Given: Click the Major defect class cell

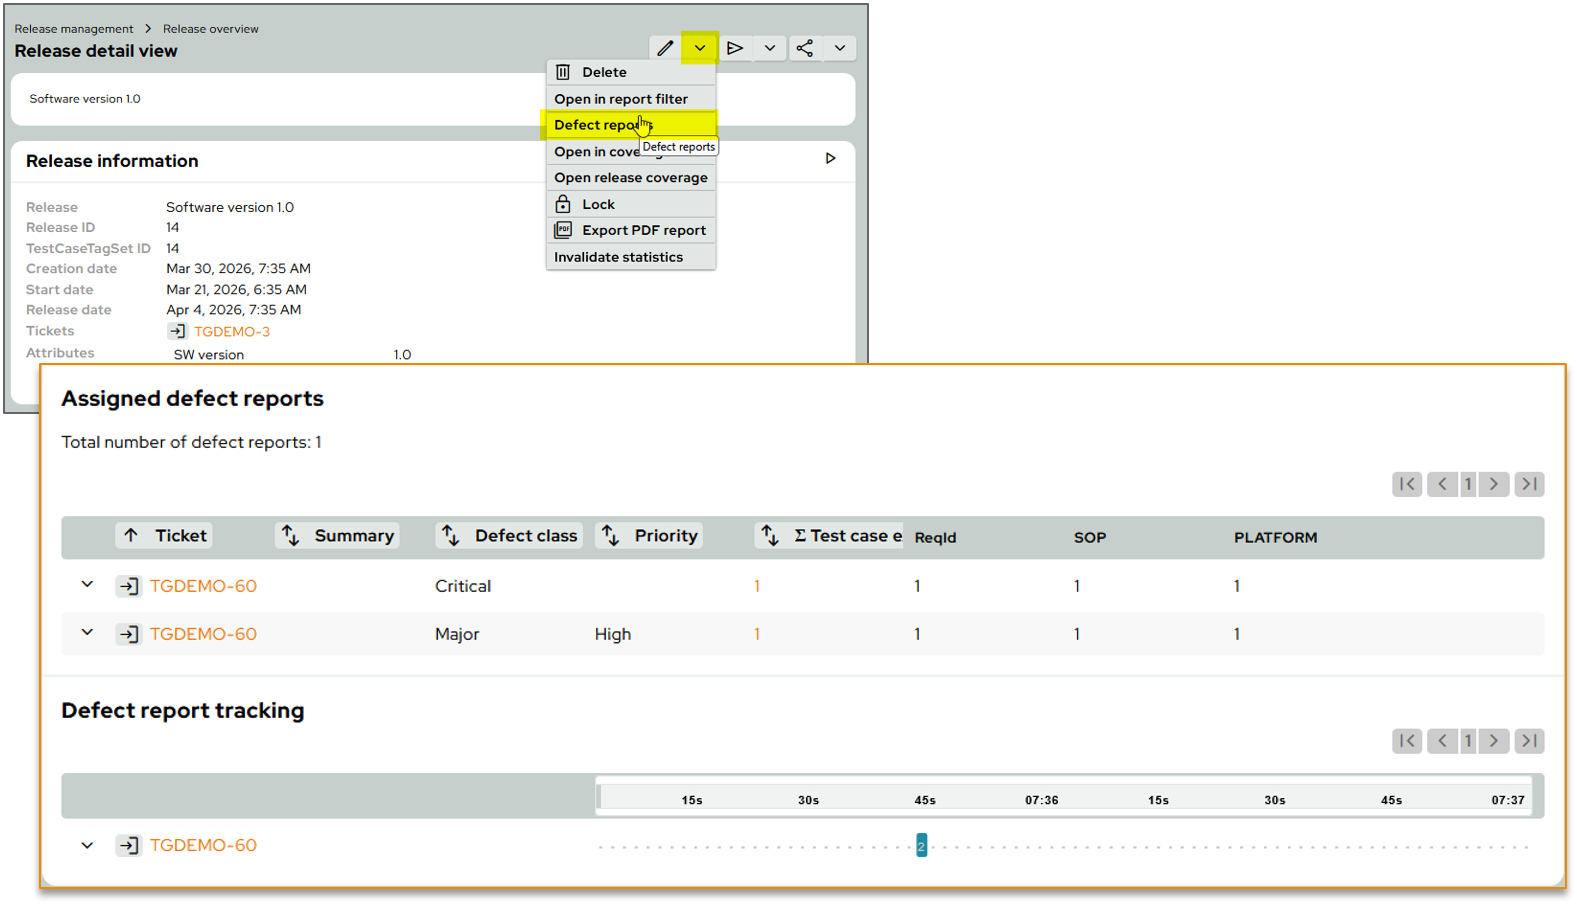Looking at the screenshot, I should pos(457,634).
